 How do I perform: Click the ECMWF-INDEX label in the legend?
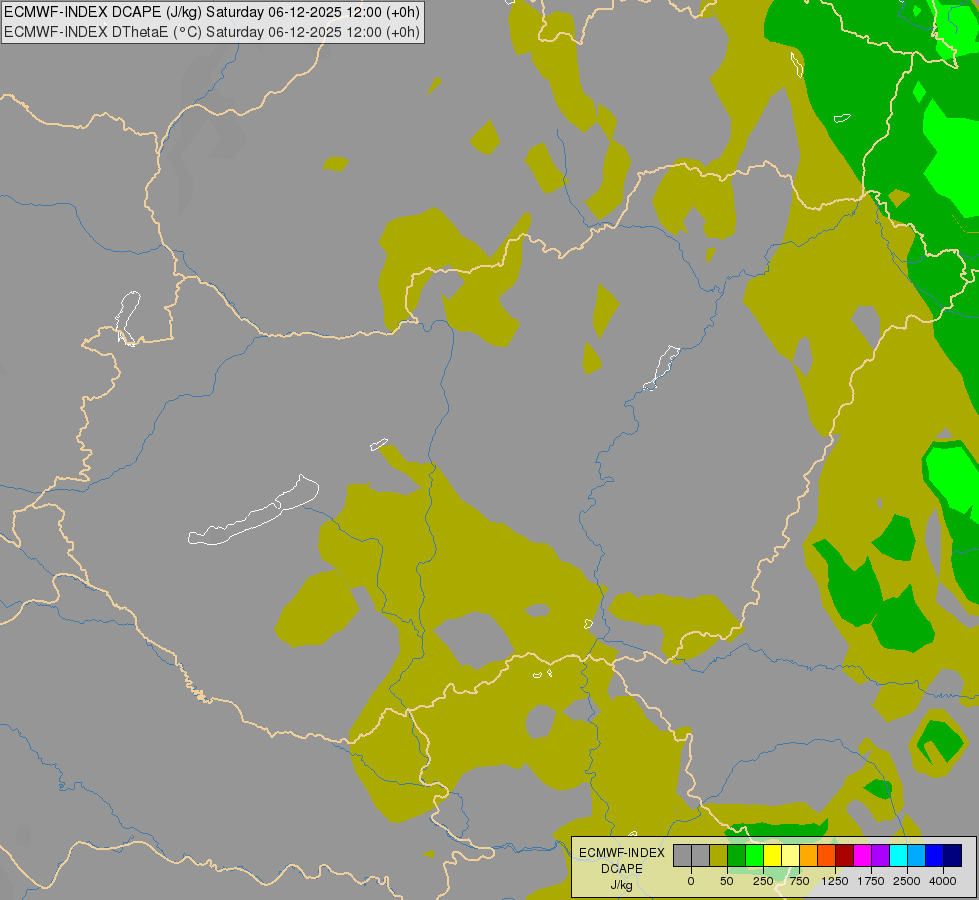pyautogui.click(x=622, y=853)
